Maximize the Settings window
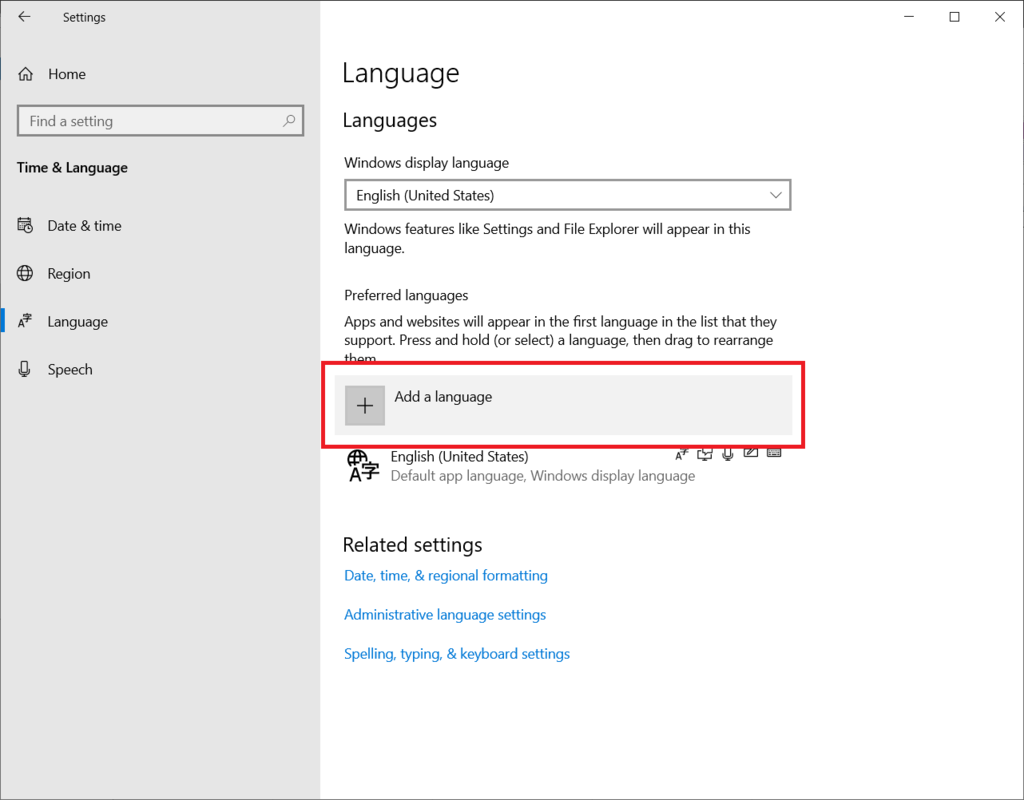The image size is (1024, 800). (x=954, y=17)
